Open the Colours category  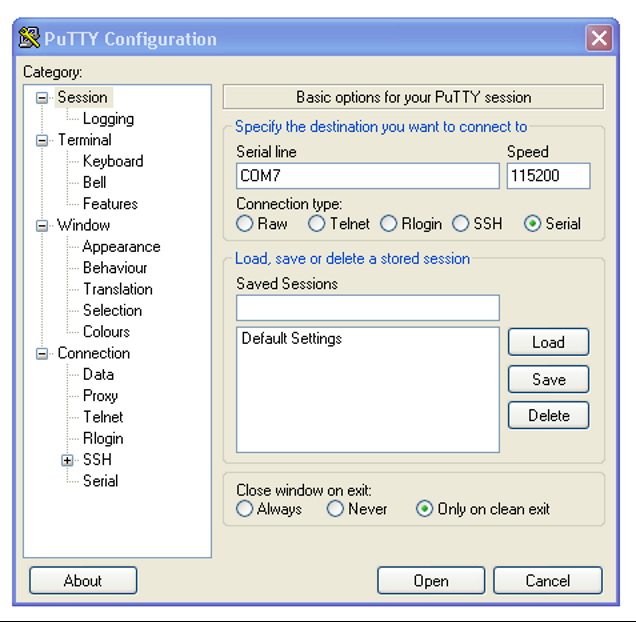(106, 332)
